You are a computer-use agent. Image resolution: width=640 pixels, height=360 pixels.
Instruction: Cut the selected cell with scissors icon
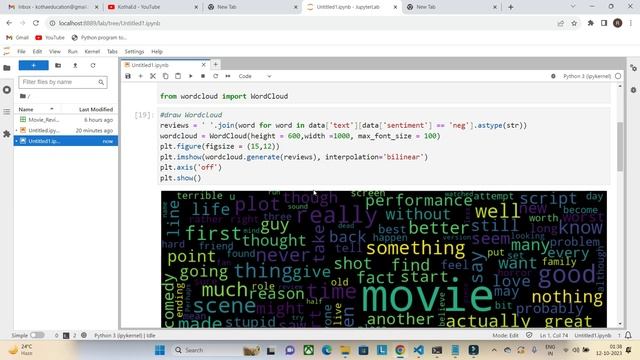153,76
